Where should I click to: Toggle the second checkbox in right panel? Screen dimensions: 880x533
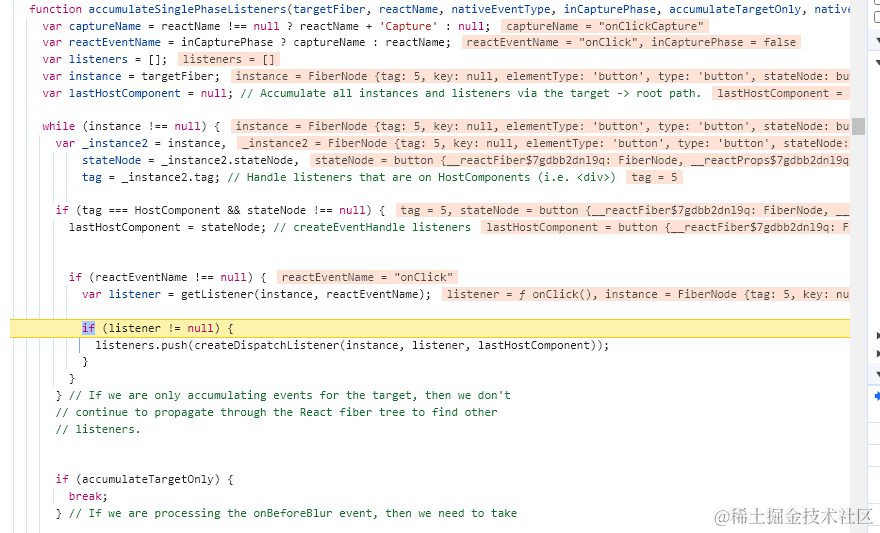(x=877, y=17)
